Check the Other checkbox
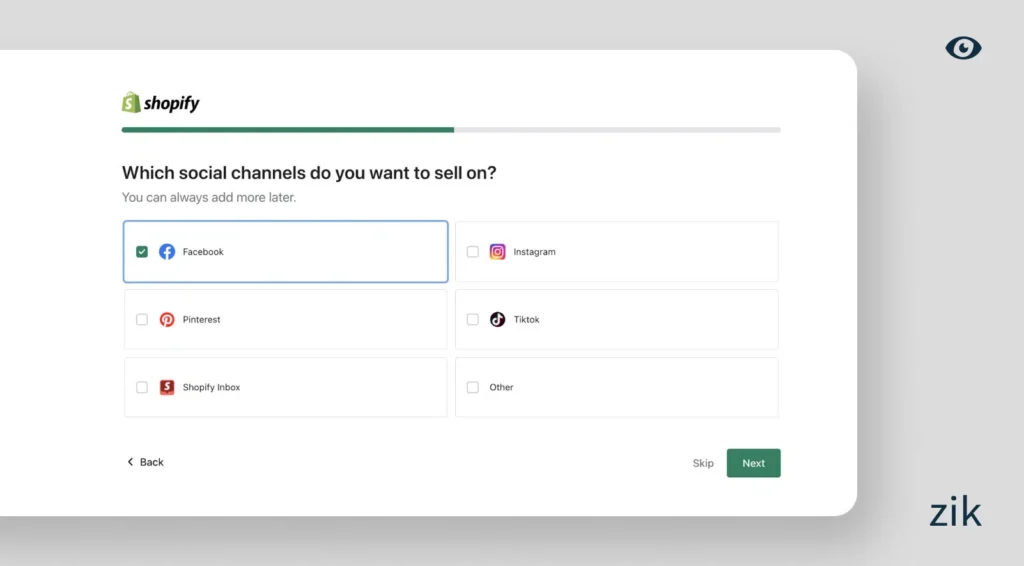Viewport: 1024px width, 566px height. (473, 387)
